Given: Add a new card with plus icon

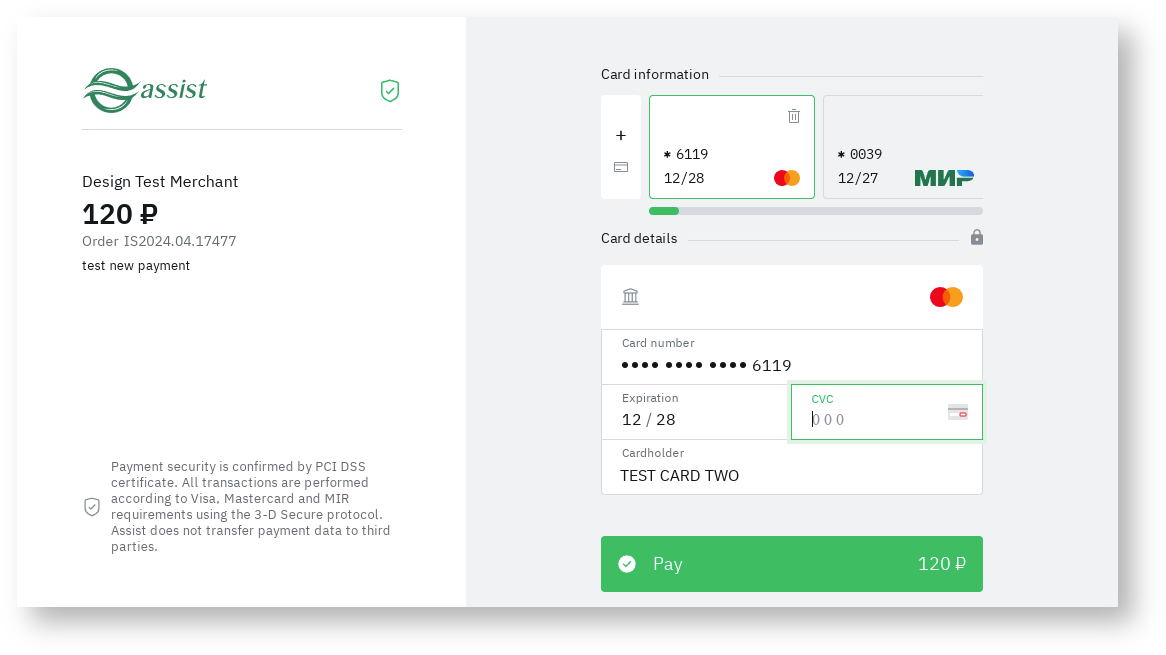Looking at the screenshot, I should tap(621, 135).
